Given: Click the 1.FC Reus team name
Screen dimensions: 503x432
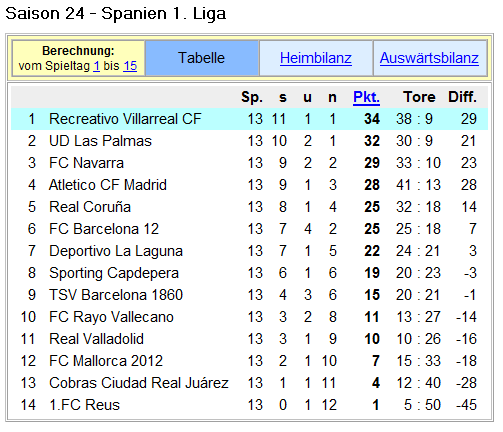Looking at the screenshot, I should (x=84, y=405).
